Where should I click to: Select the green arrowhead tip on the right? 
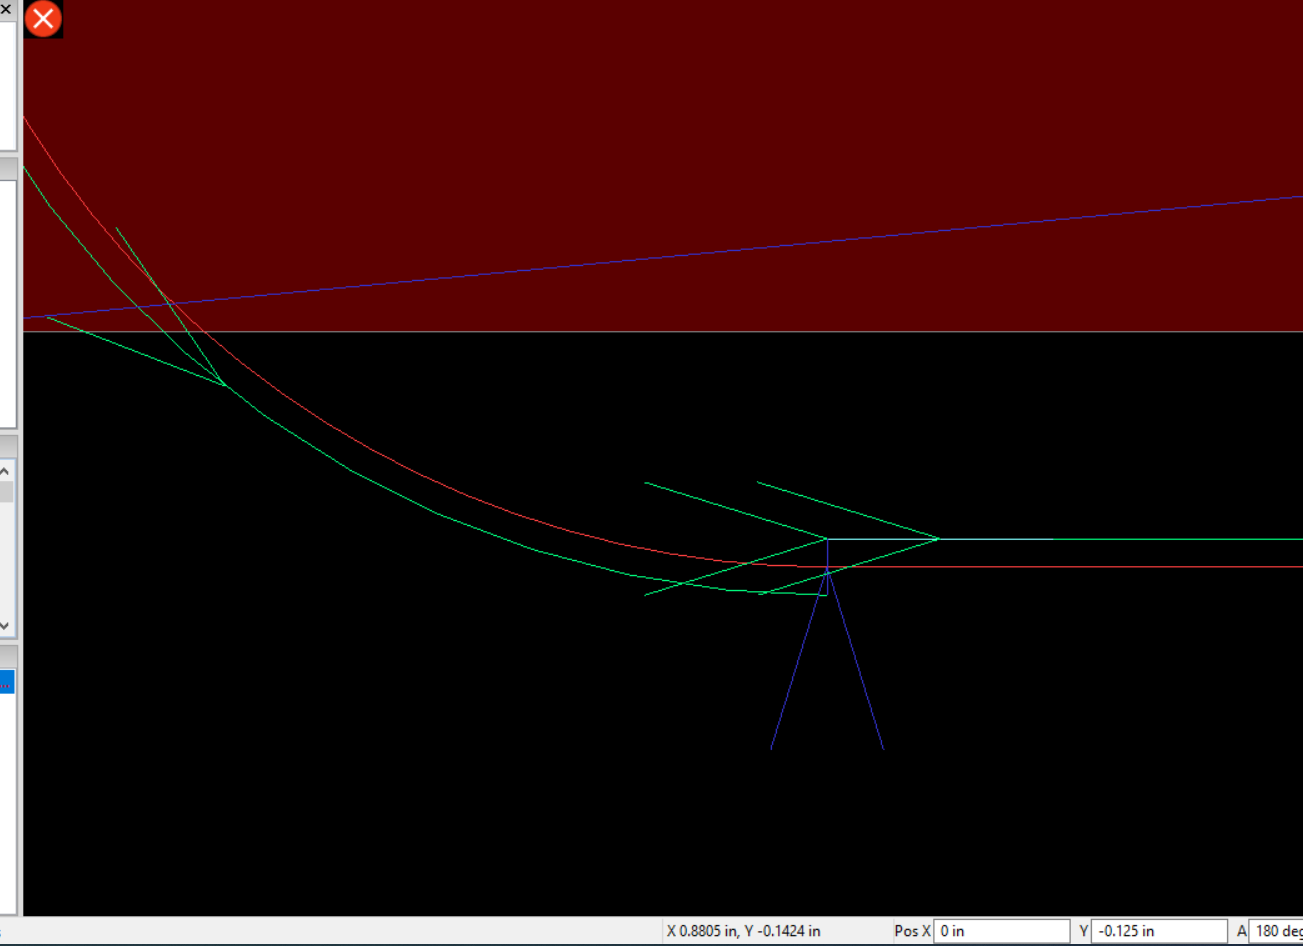coord(938,539)
